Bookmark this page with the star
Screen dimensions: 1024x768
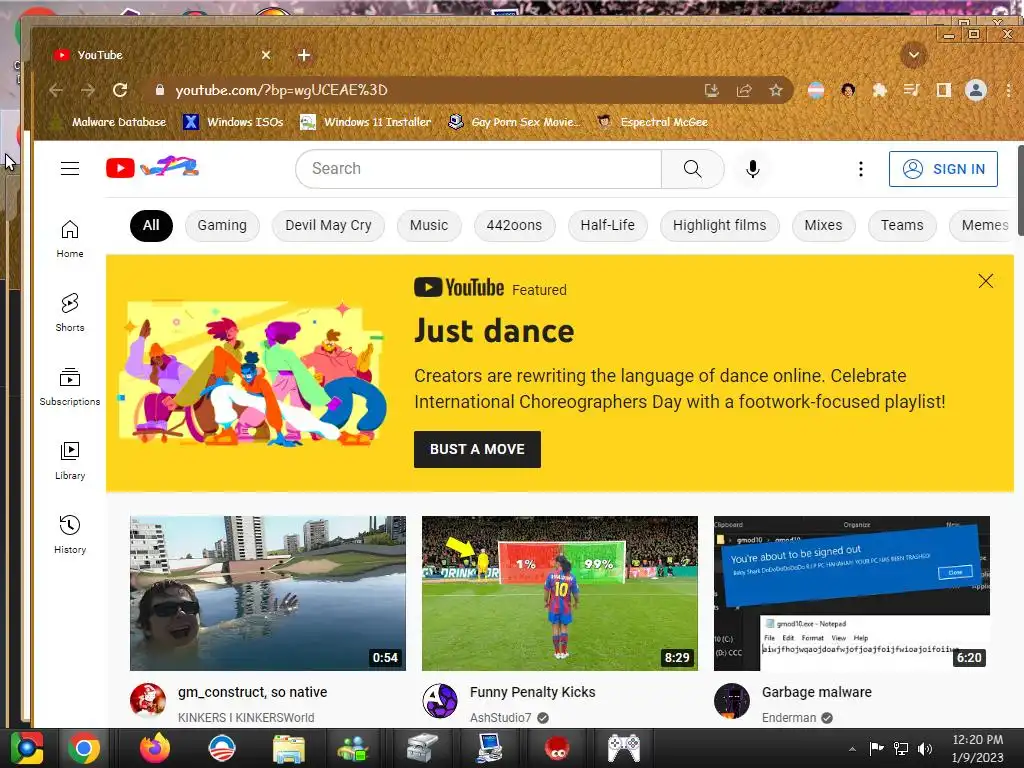click(775, 90)
